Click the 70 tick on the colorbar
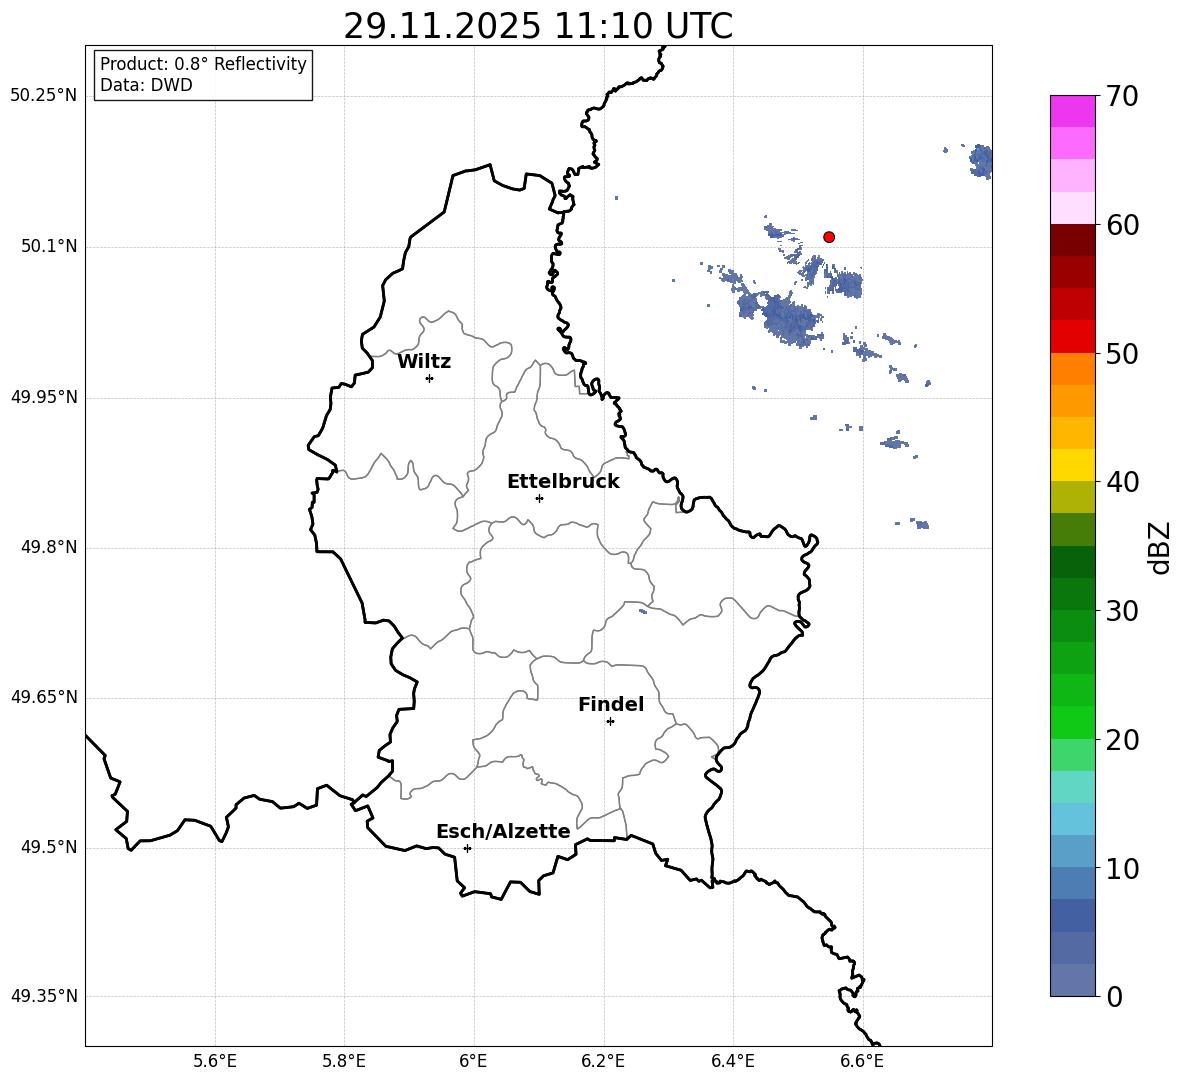The width and height of the screenshot is (1184, 1081). click(1121, 96)
